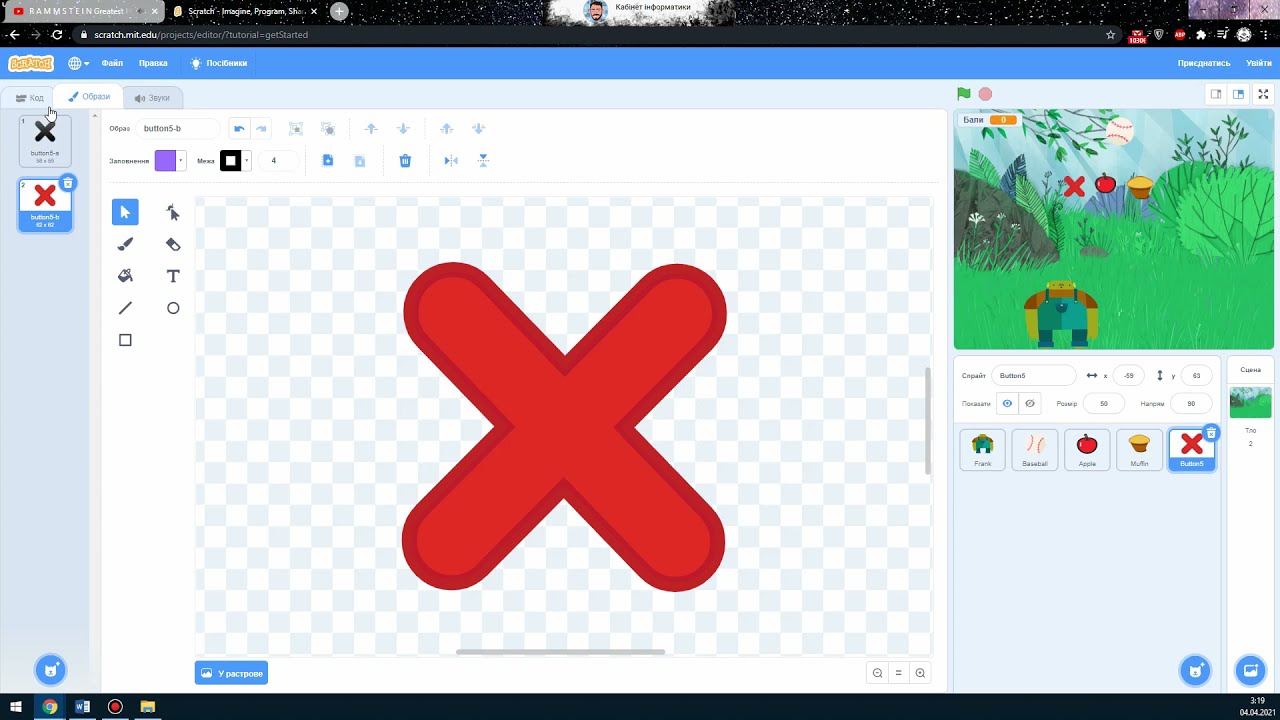The image size is (1280, 720).
Task: Flip the costume horizontally
Action: click(451, 161)
